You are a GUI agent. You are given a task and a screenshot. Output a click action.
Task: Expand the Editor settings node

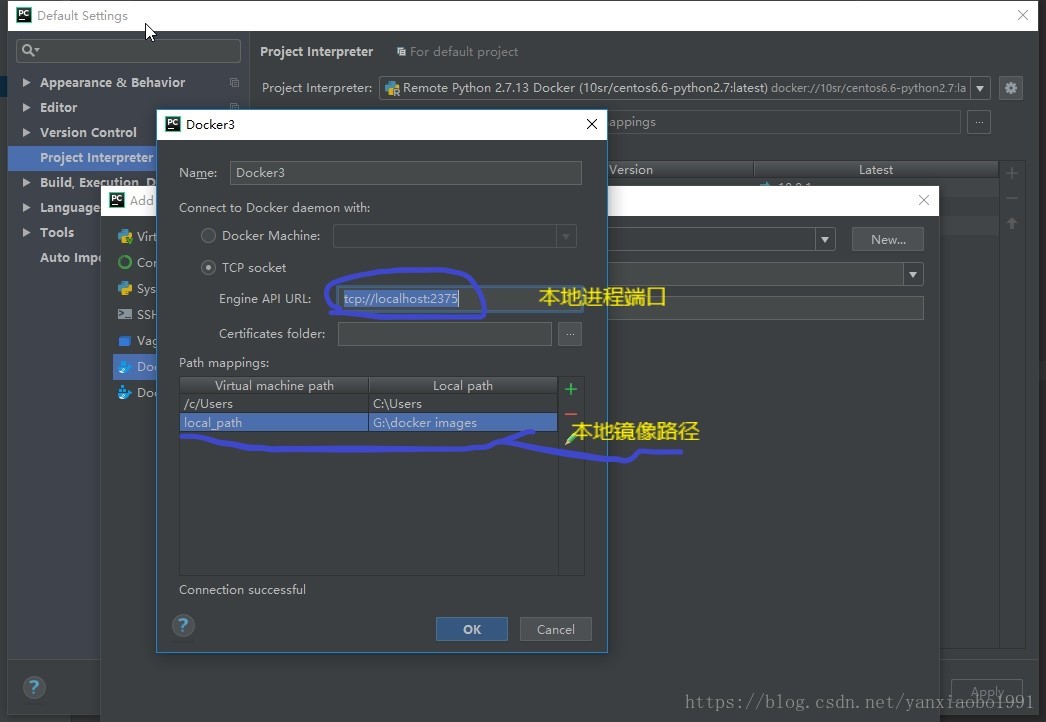(x=26, y=107)
